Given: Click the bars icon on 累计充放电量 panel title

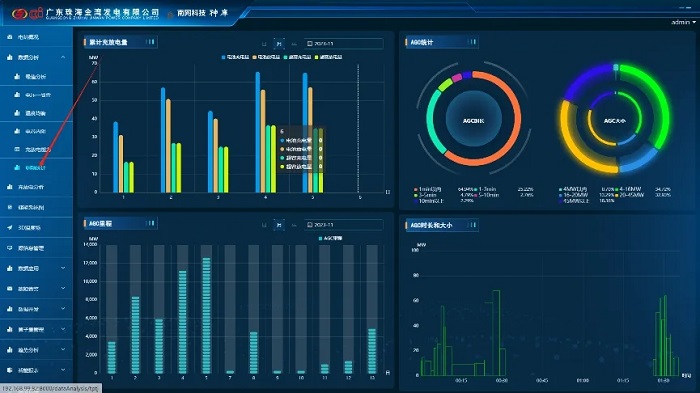Looking at the screenshot, I should pos(150,42).
